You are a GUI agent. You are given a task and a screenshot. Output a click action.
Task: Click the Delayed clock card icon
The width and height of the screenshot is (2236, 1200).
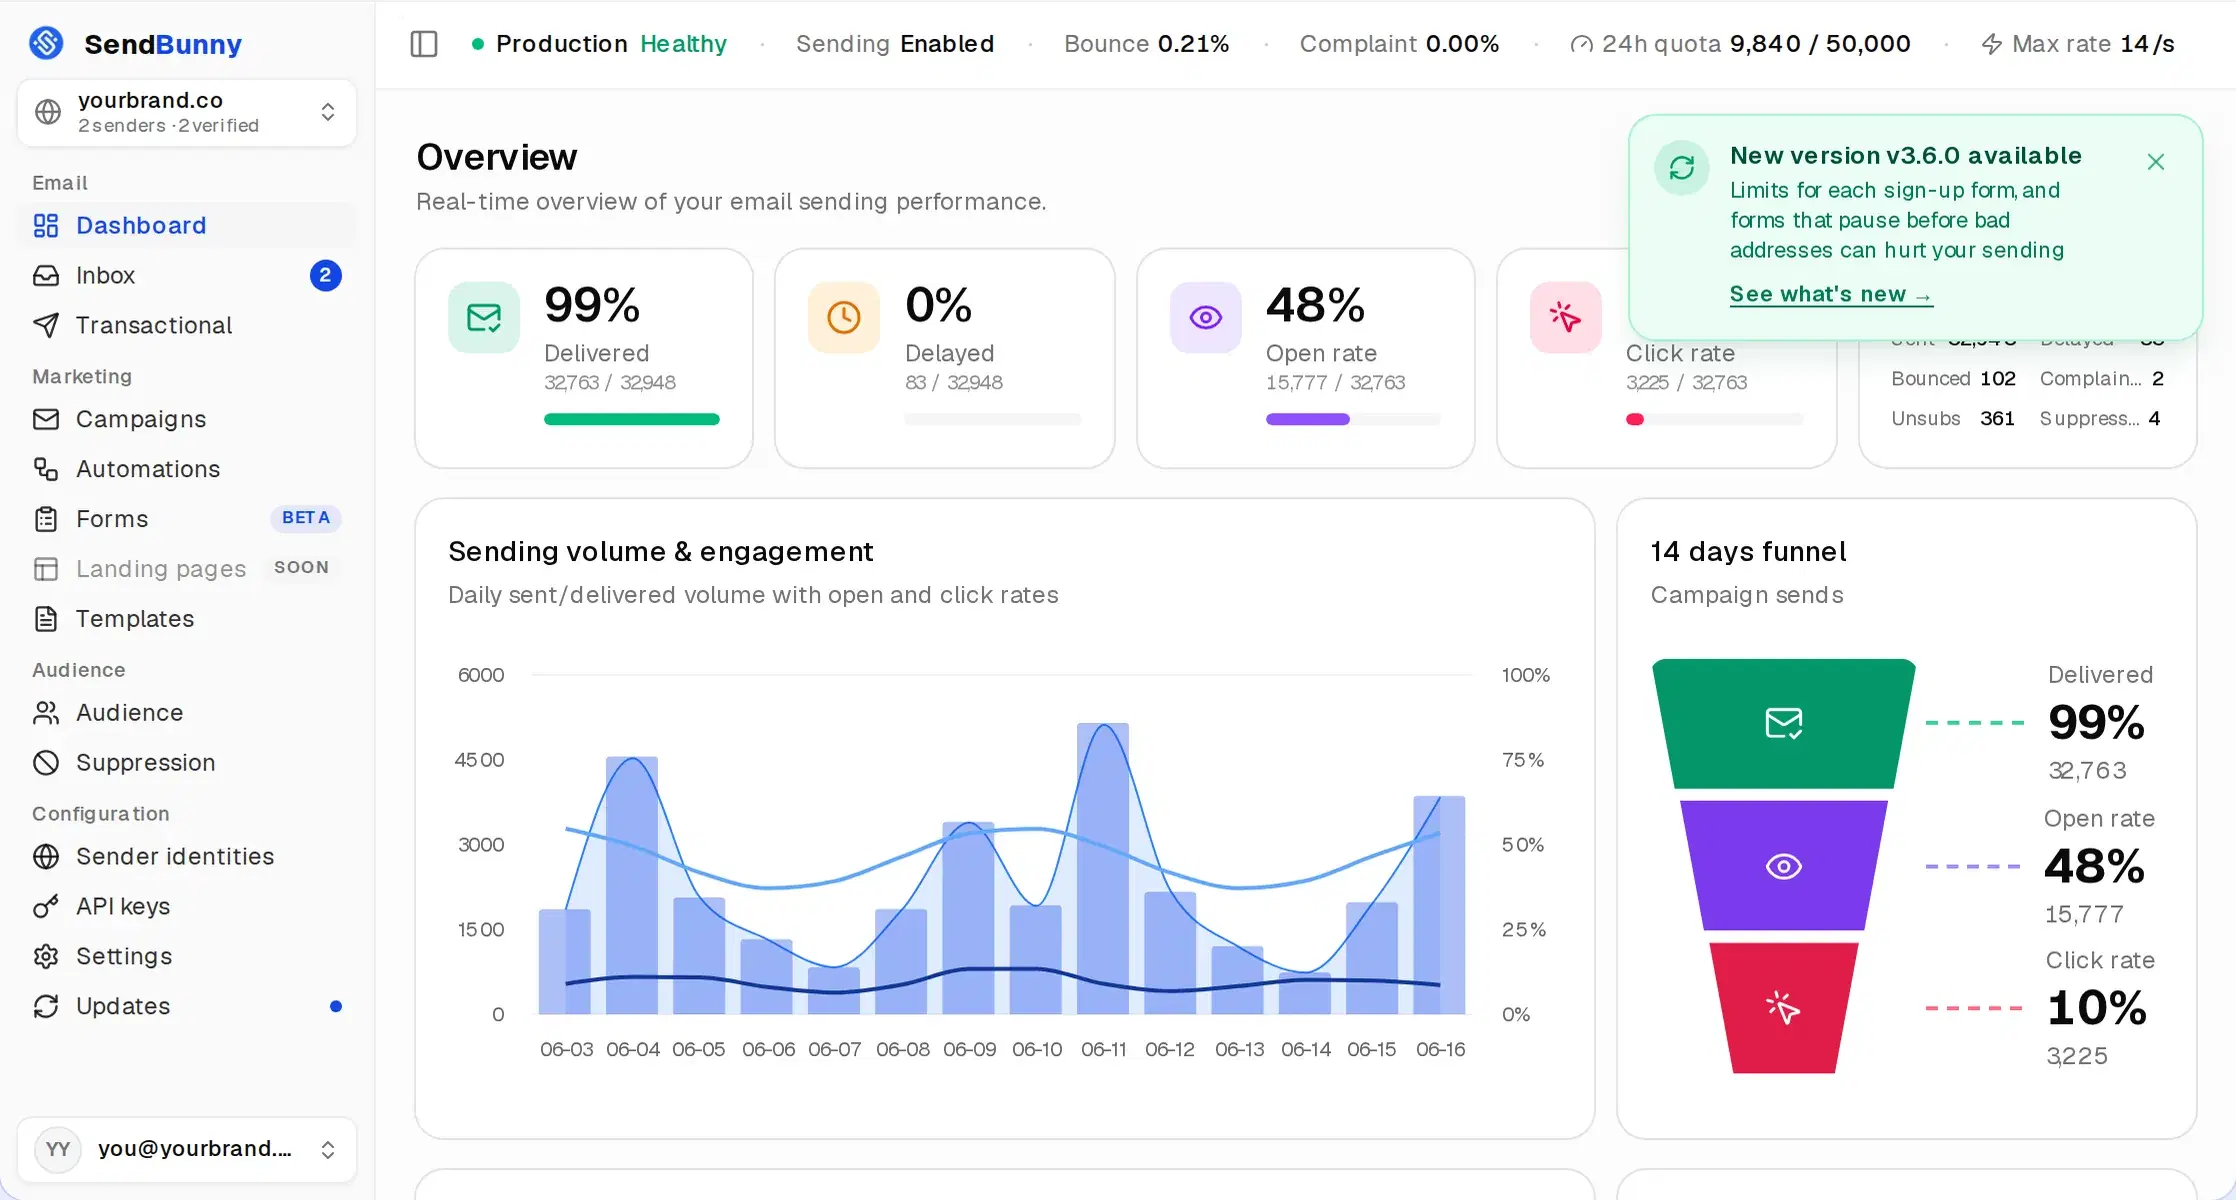click(x=844, y=318)
